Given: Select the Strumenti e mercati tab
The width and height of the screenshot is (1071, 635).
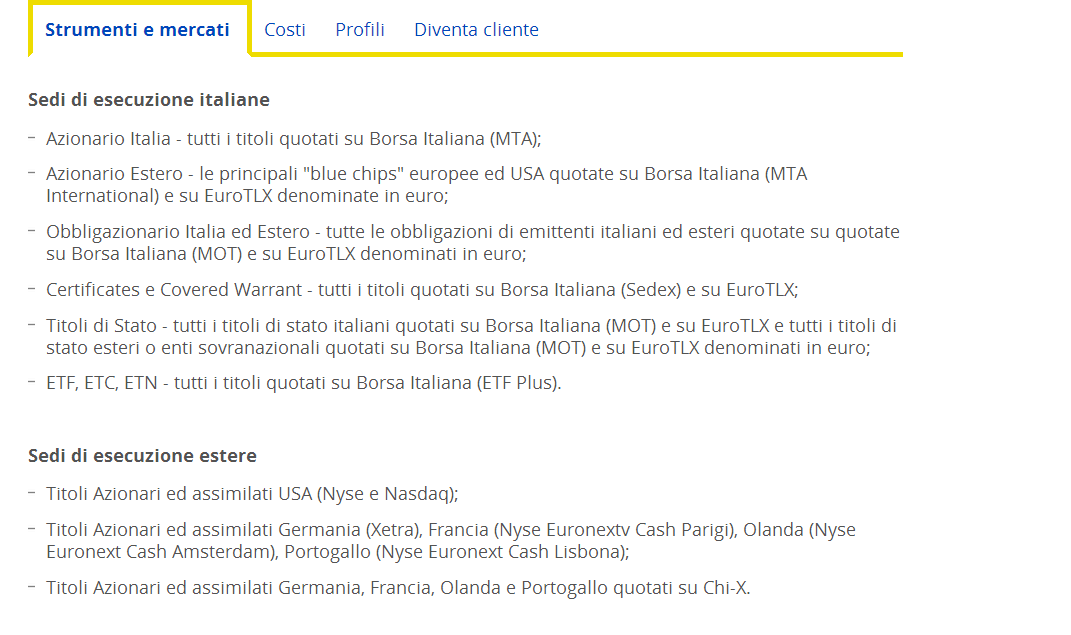Looking at the screenshot, I should click(x=137, y=30).
